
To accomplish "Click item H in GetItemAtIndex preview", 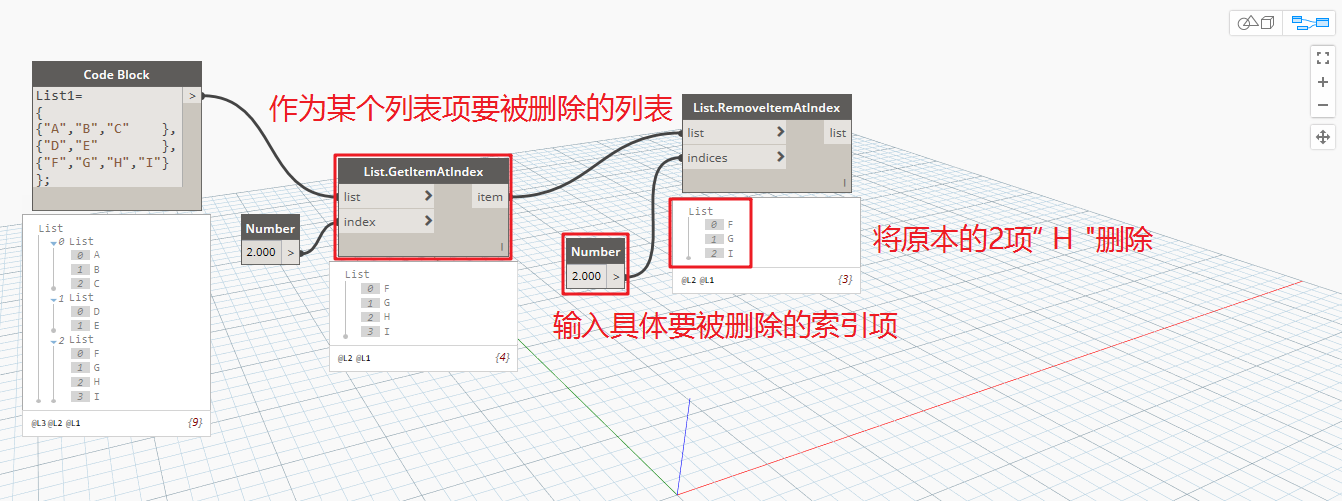I will pyautogui.click(x=387, y=317).
